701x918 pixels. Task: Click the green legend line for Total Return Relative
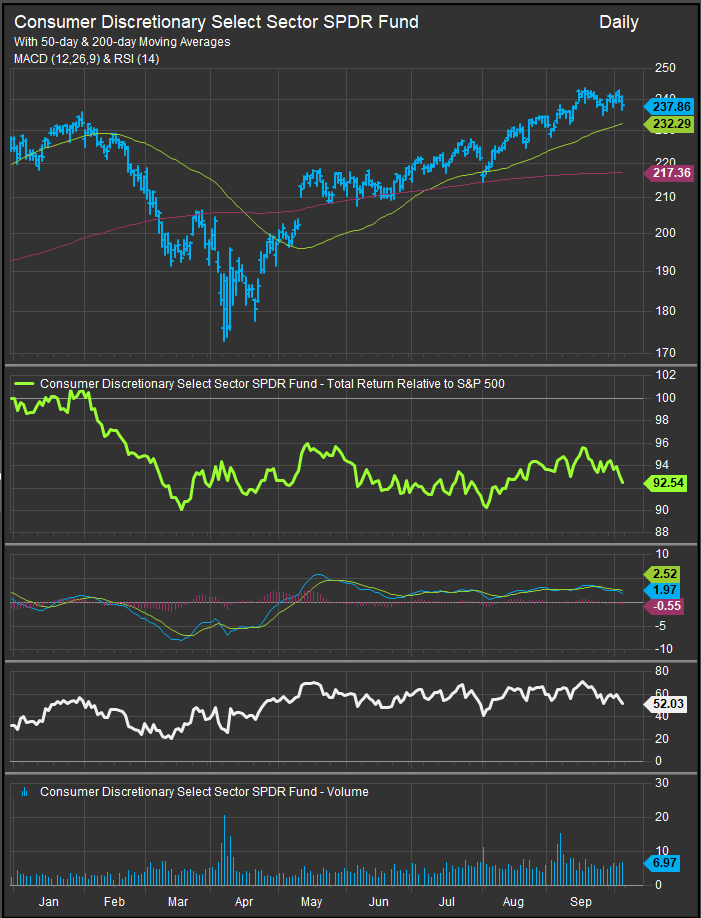click(25, 383)
